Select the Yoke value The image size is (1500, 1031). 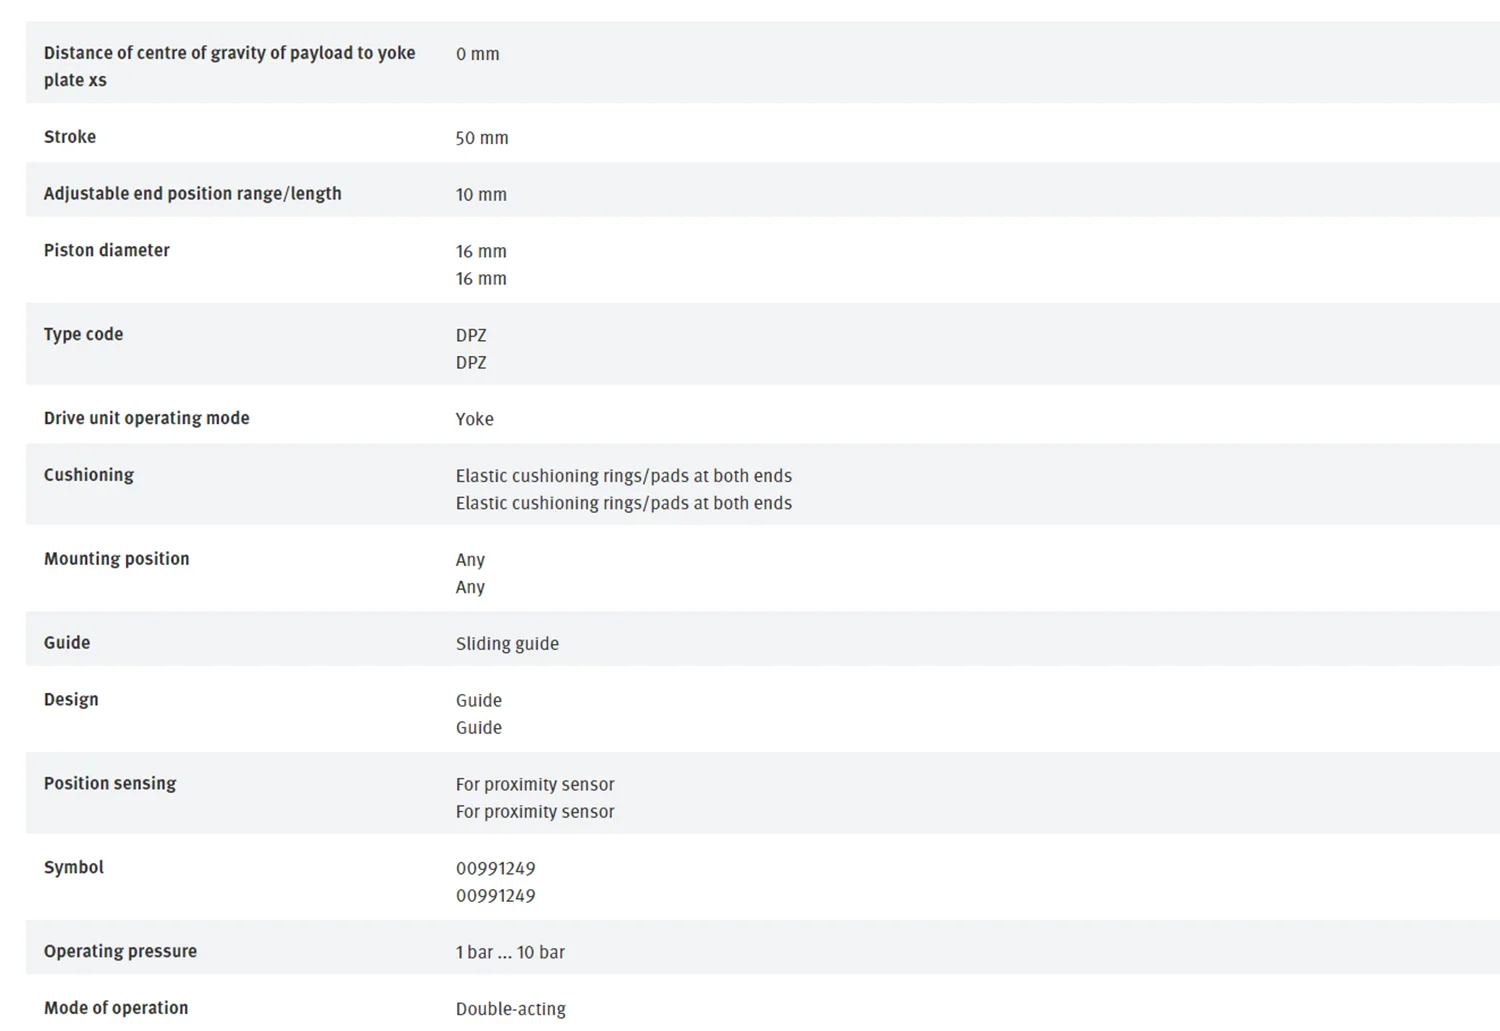[x=475, y=419]
